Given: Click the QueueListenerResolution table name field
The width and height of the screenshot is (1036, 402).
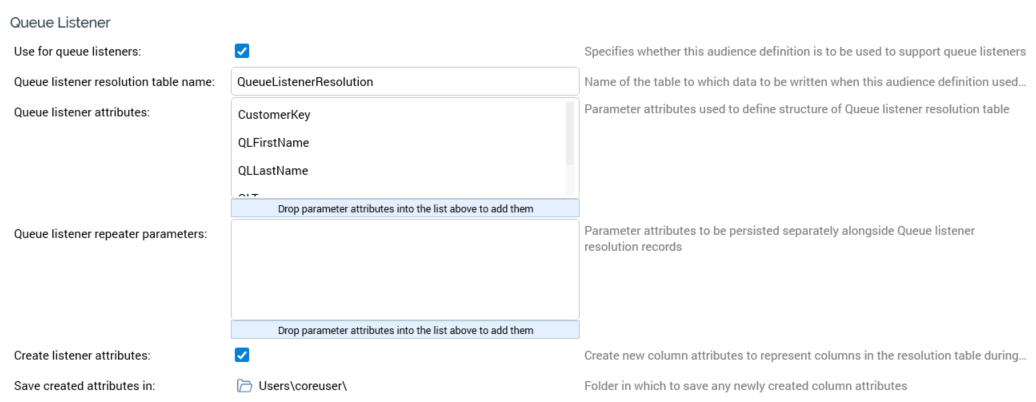Looking at the screenshot, I should point(405,82).
